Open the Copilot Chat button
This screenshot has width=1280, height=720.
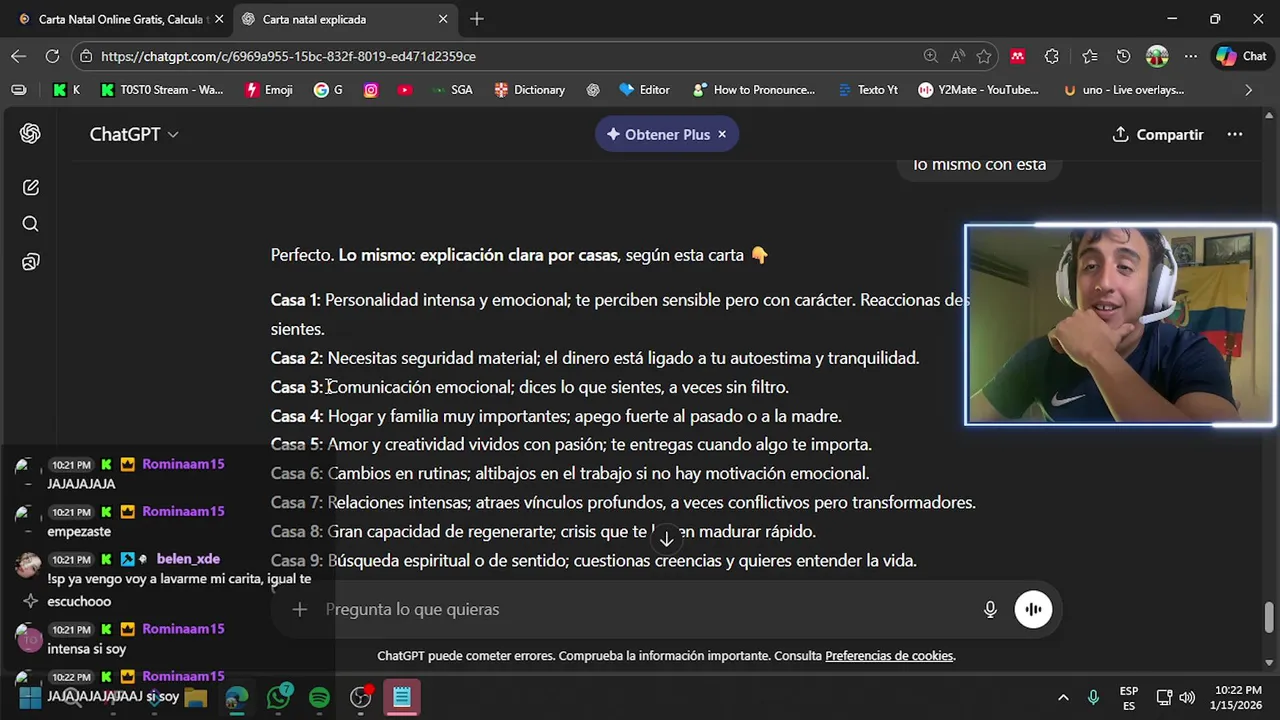tap(1242, 56)
